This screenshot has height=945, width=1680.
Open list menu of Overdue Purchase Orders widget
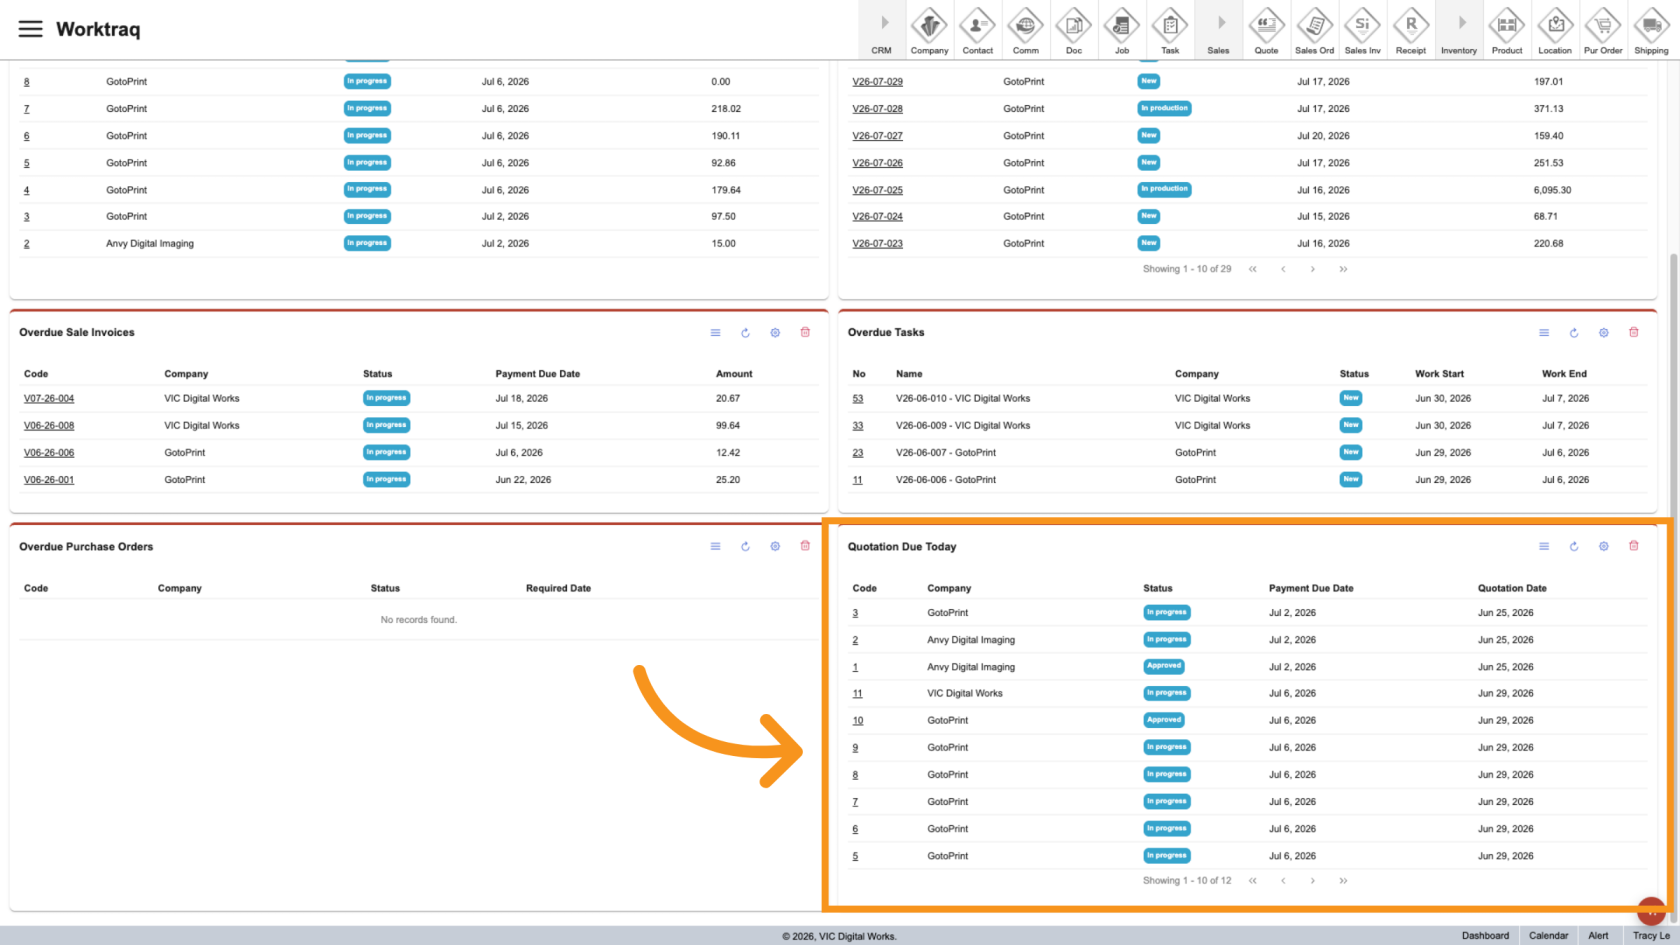click(x=715, y=547)
